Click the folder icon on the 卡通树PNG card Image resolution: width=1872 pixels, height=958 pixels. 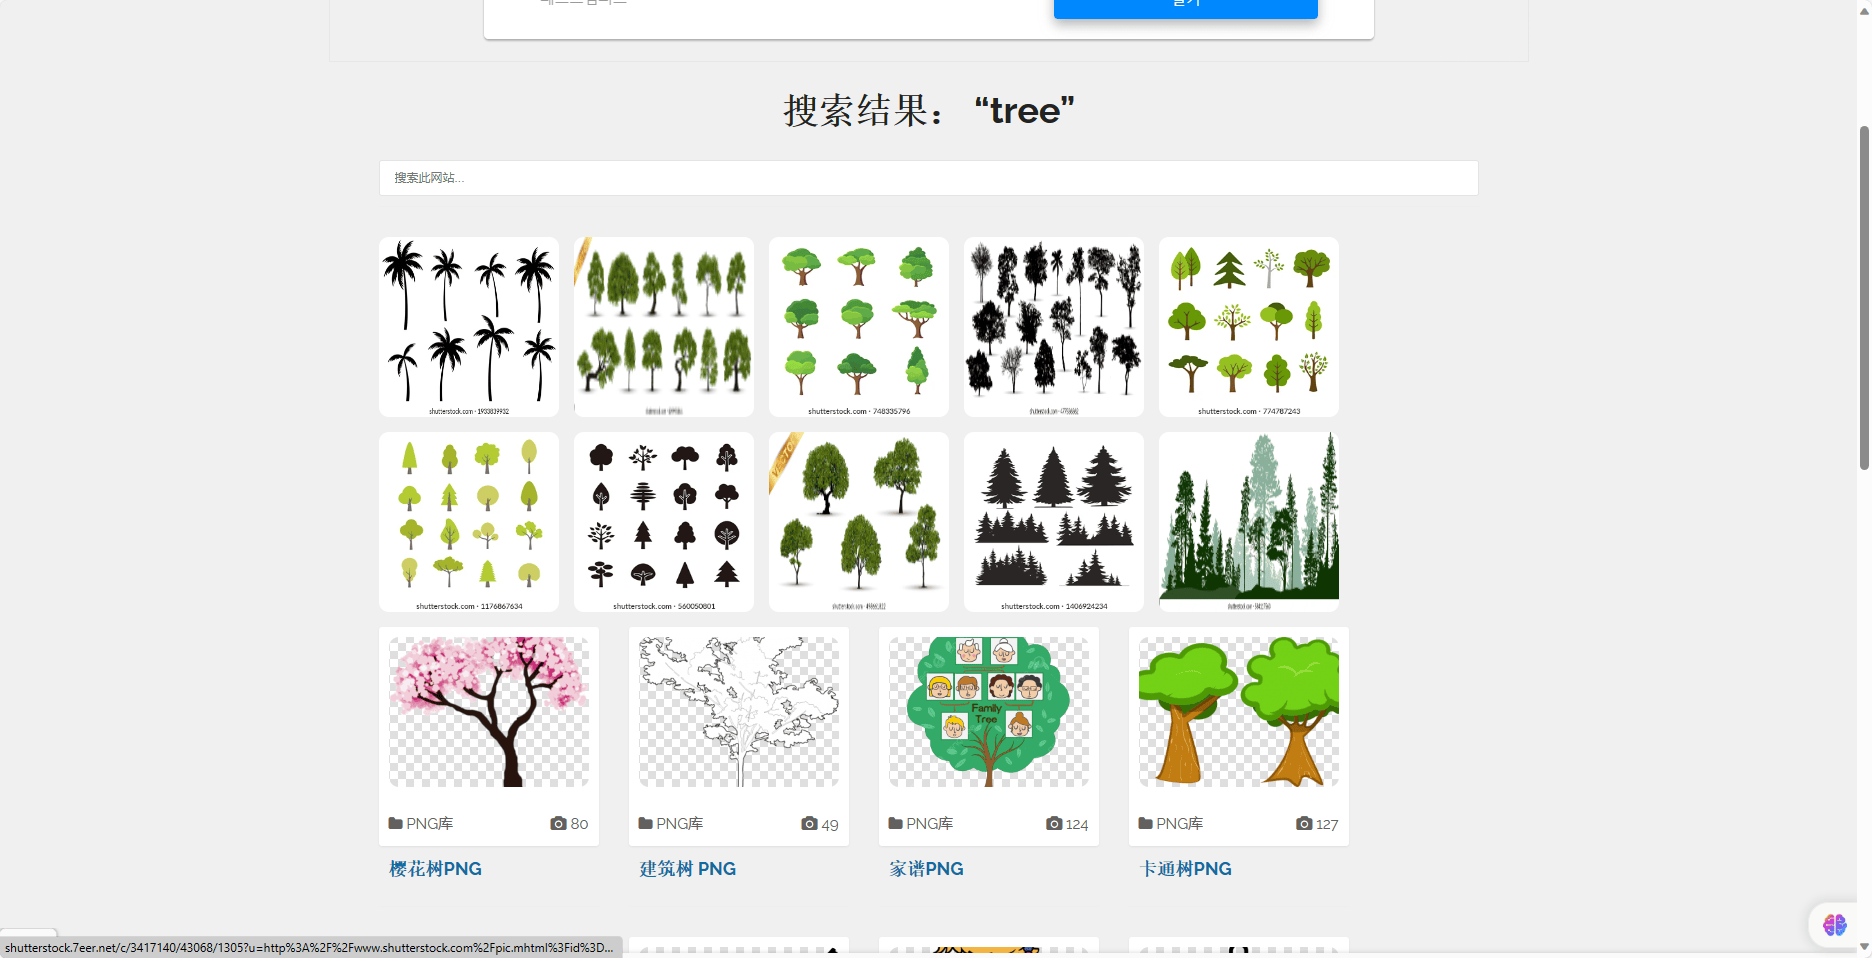pos(1146,824)
